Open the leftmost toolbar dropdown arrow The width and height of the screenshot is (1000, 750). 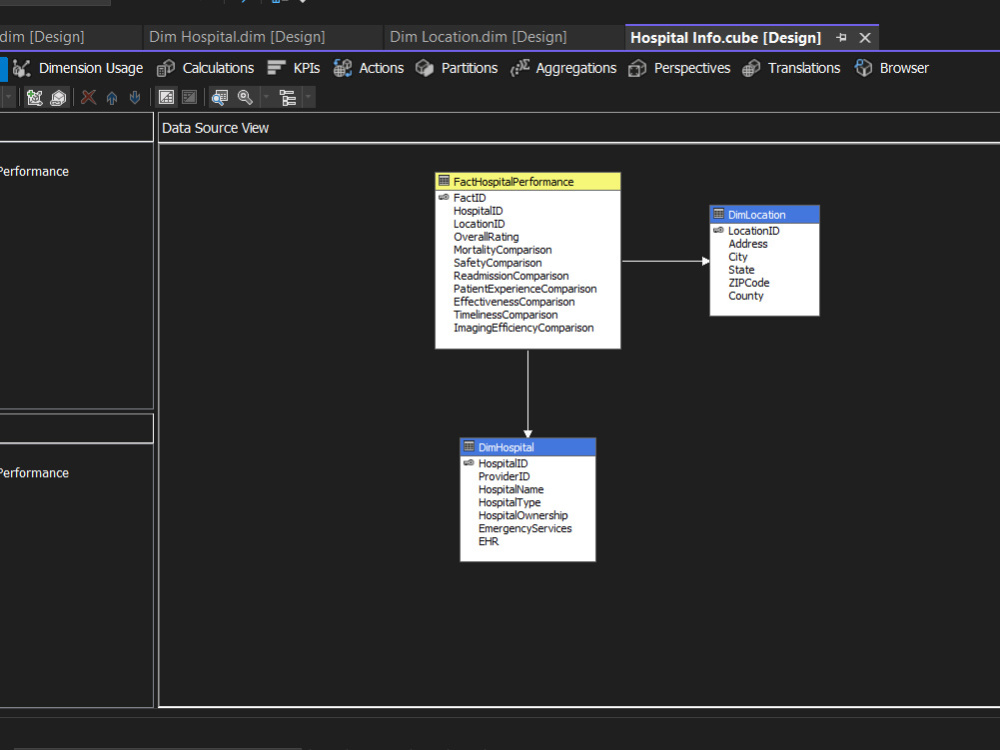8,98
